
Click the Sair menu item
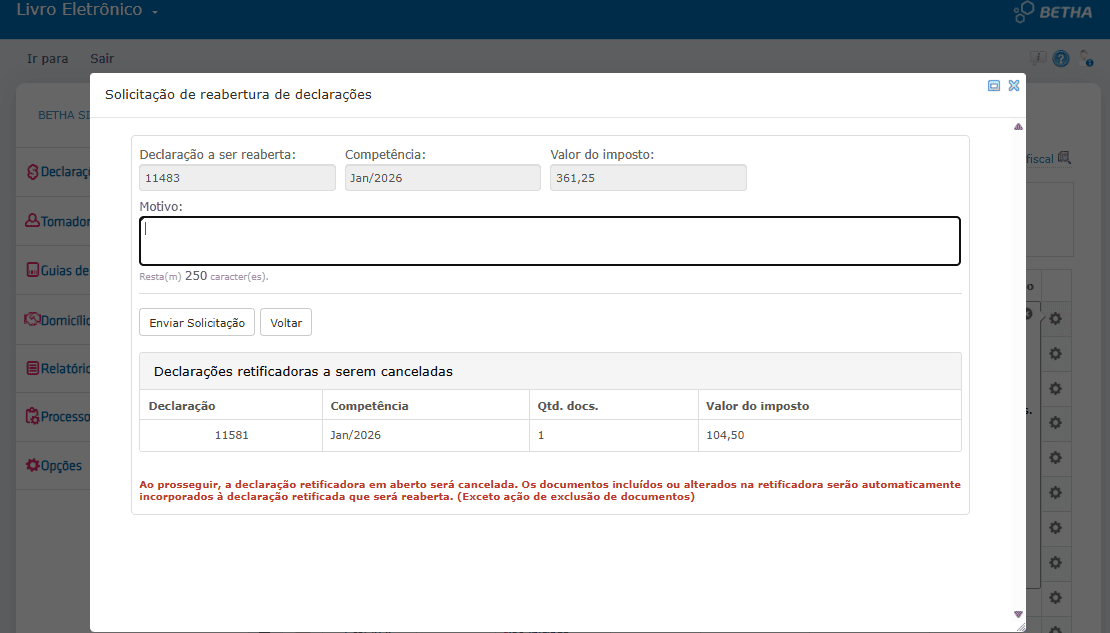[x=102, y=59]
